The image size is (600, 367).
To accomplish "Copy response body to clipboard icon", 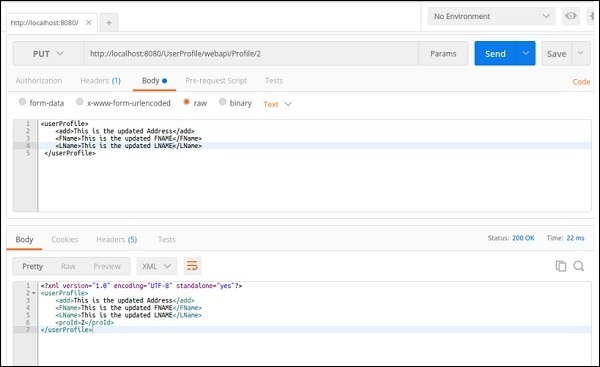I will pos(561,266).
